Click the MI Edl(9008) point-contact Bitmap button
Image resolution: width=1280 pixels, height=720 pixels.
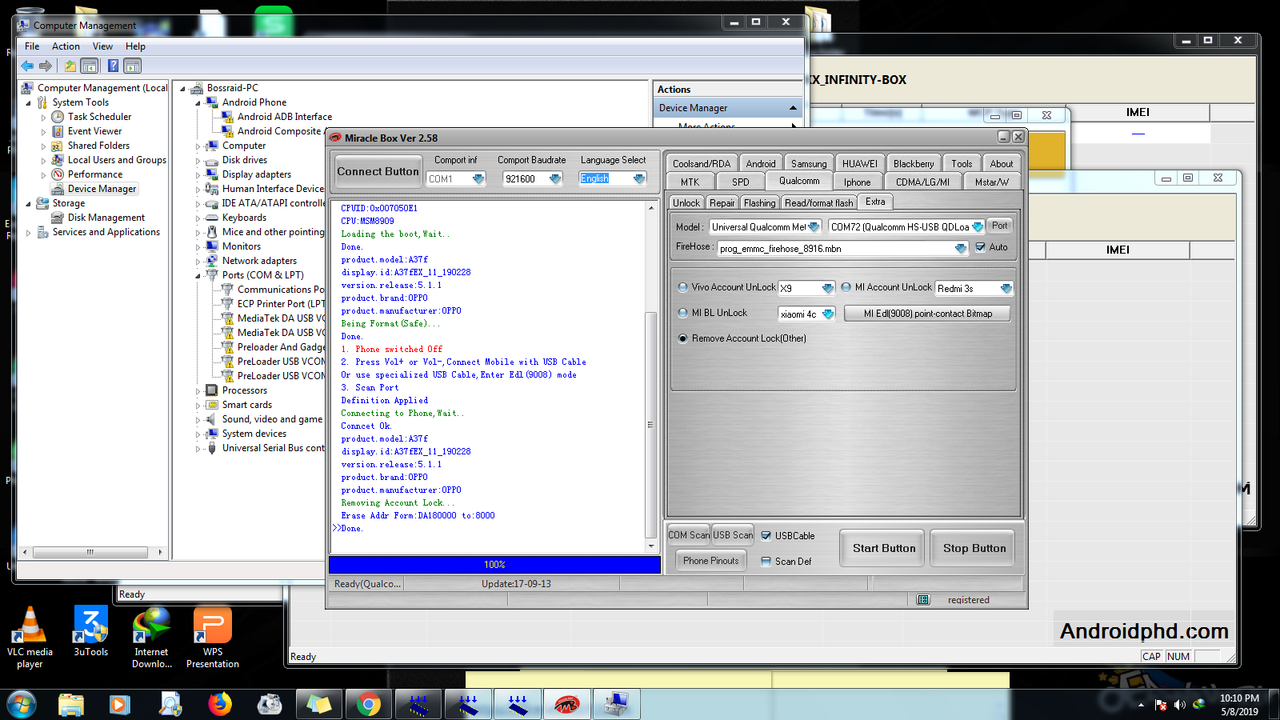[927, 314]
